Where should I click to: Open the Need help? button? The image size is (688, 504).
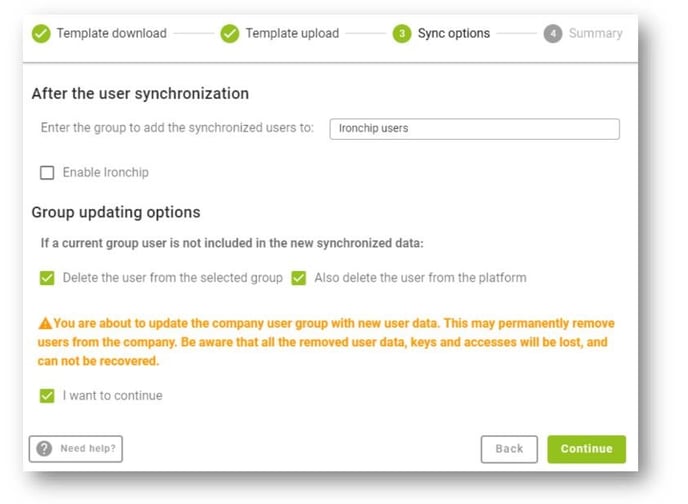point(76,449)
